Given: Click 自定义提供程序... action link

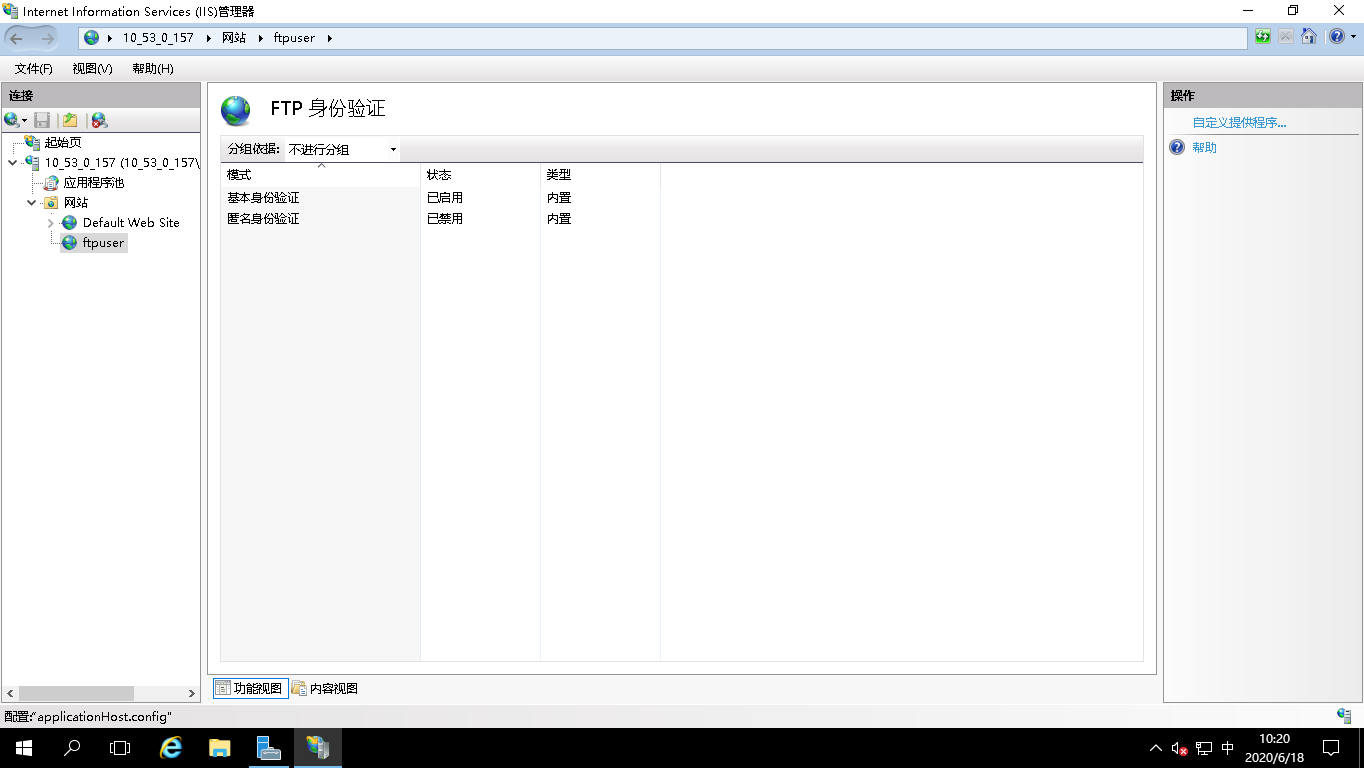Looking at the screenshot, I should [x=1239, y=123].
